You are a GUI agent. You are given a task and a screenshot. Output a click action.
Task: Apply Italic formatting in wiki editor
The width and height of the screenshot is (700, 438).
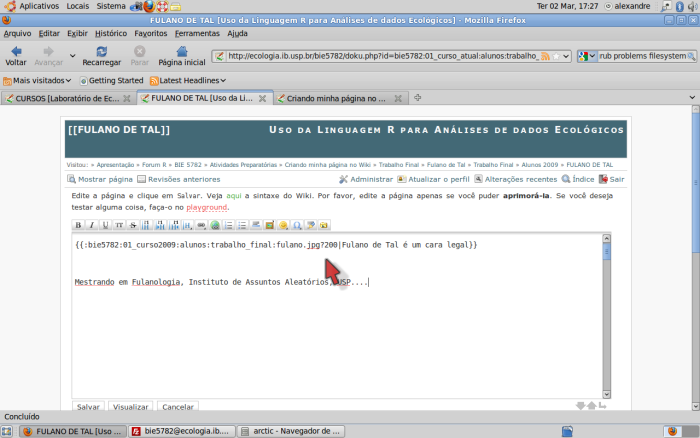click(92, 225)
